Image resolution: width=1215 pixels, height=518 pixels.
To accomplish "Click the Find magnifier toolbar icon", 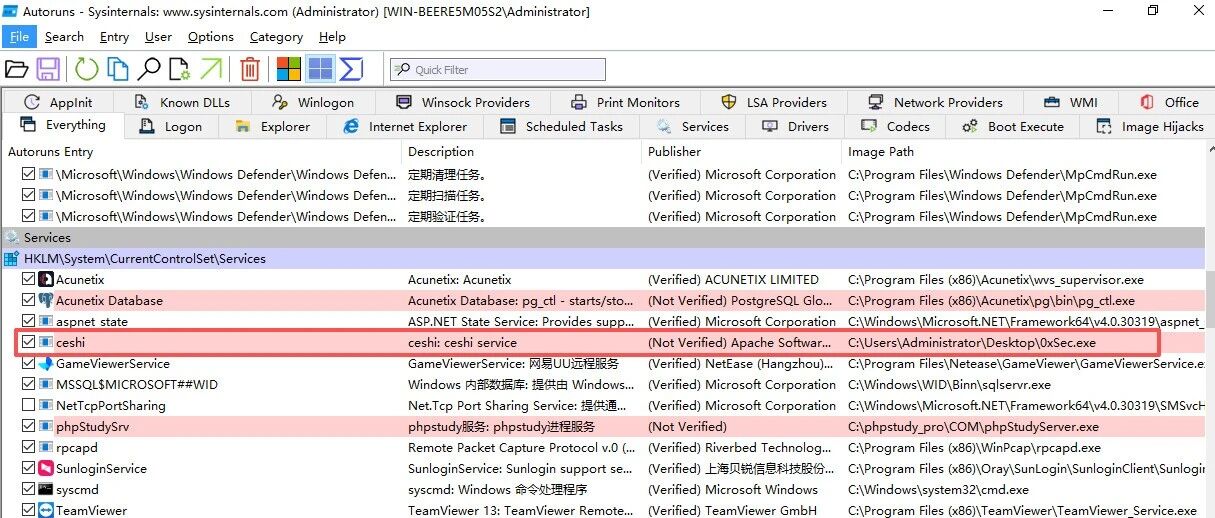I will tap(149, 69).
